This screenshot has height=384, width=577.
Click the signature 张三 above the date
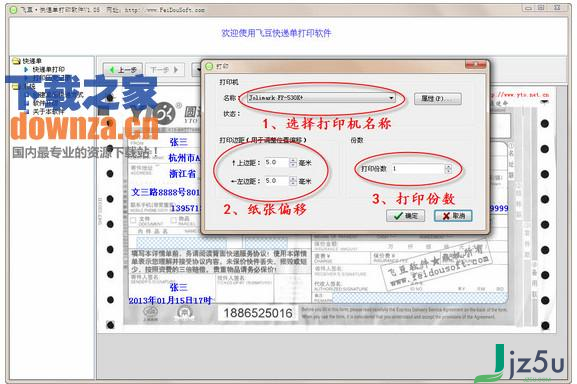(x=178, y=287)
